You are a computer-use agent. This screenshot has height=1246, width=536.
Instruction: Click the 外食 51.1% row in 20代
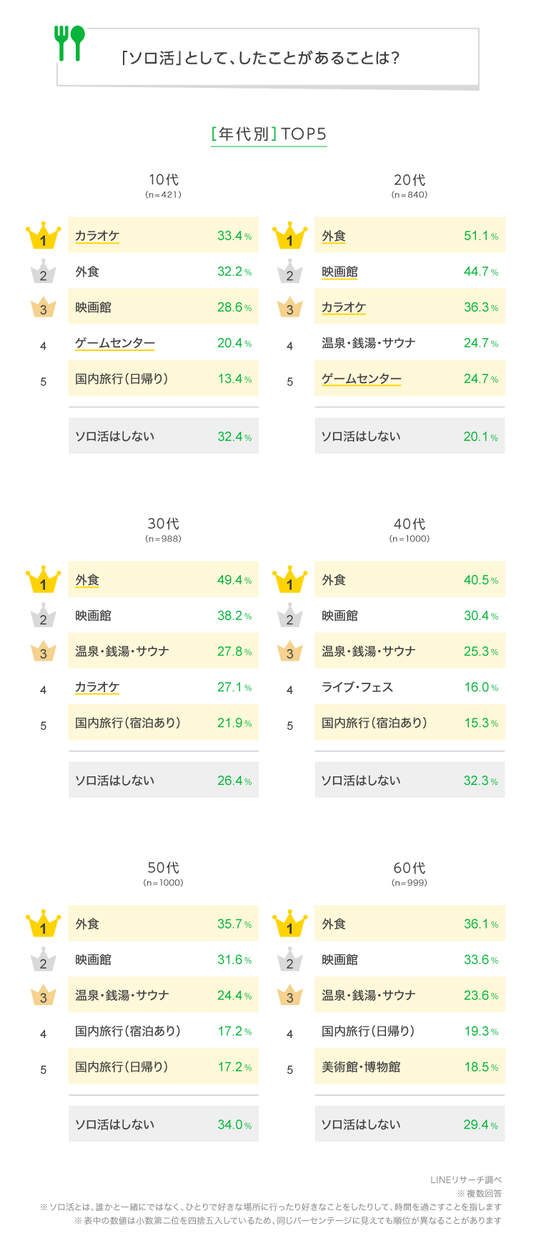point(410,236)
